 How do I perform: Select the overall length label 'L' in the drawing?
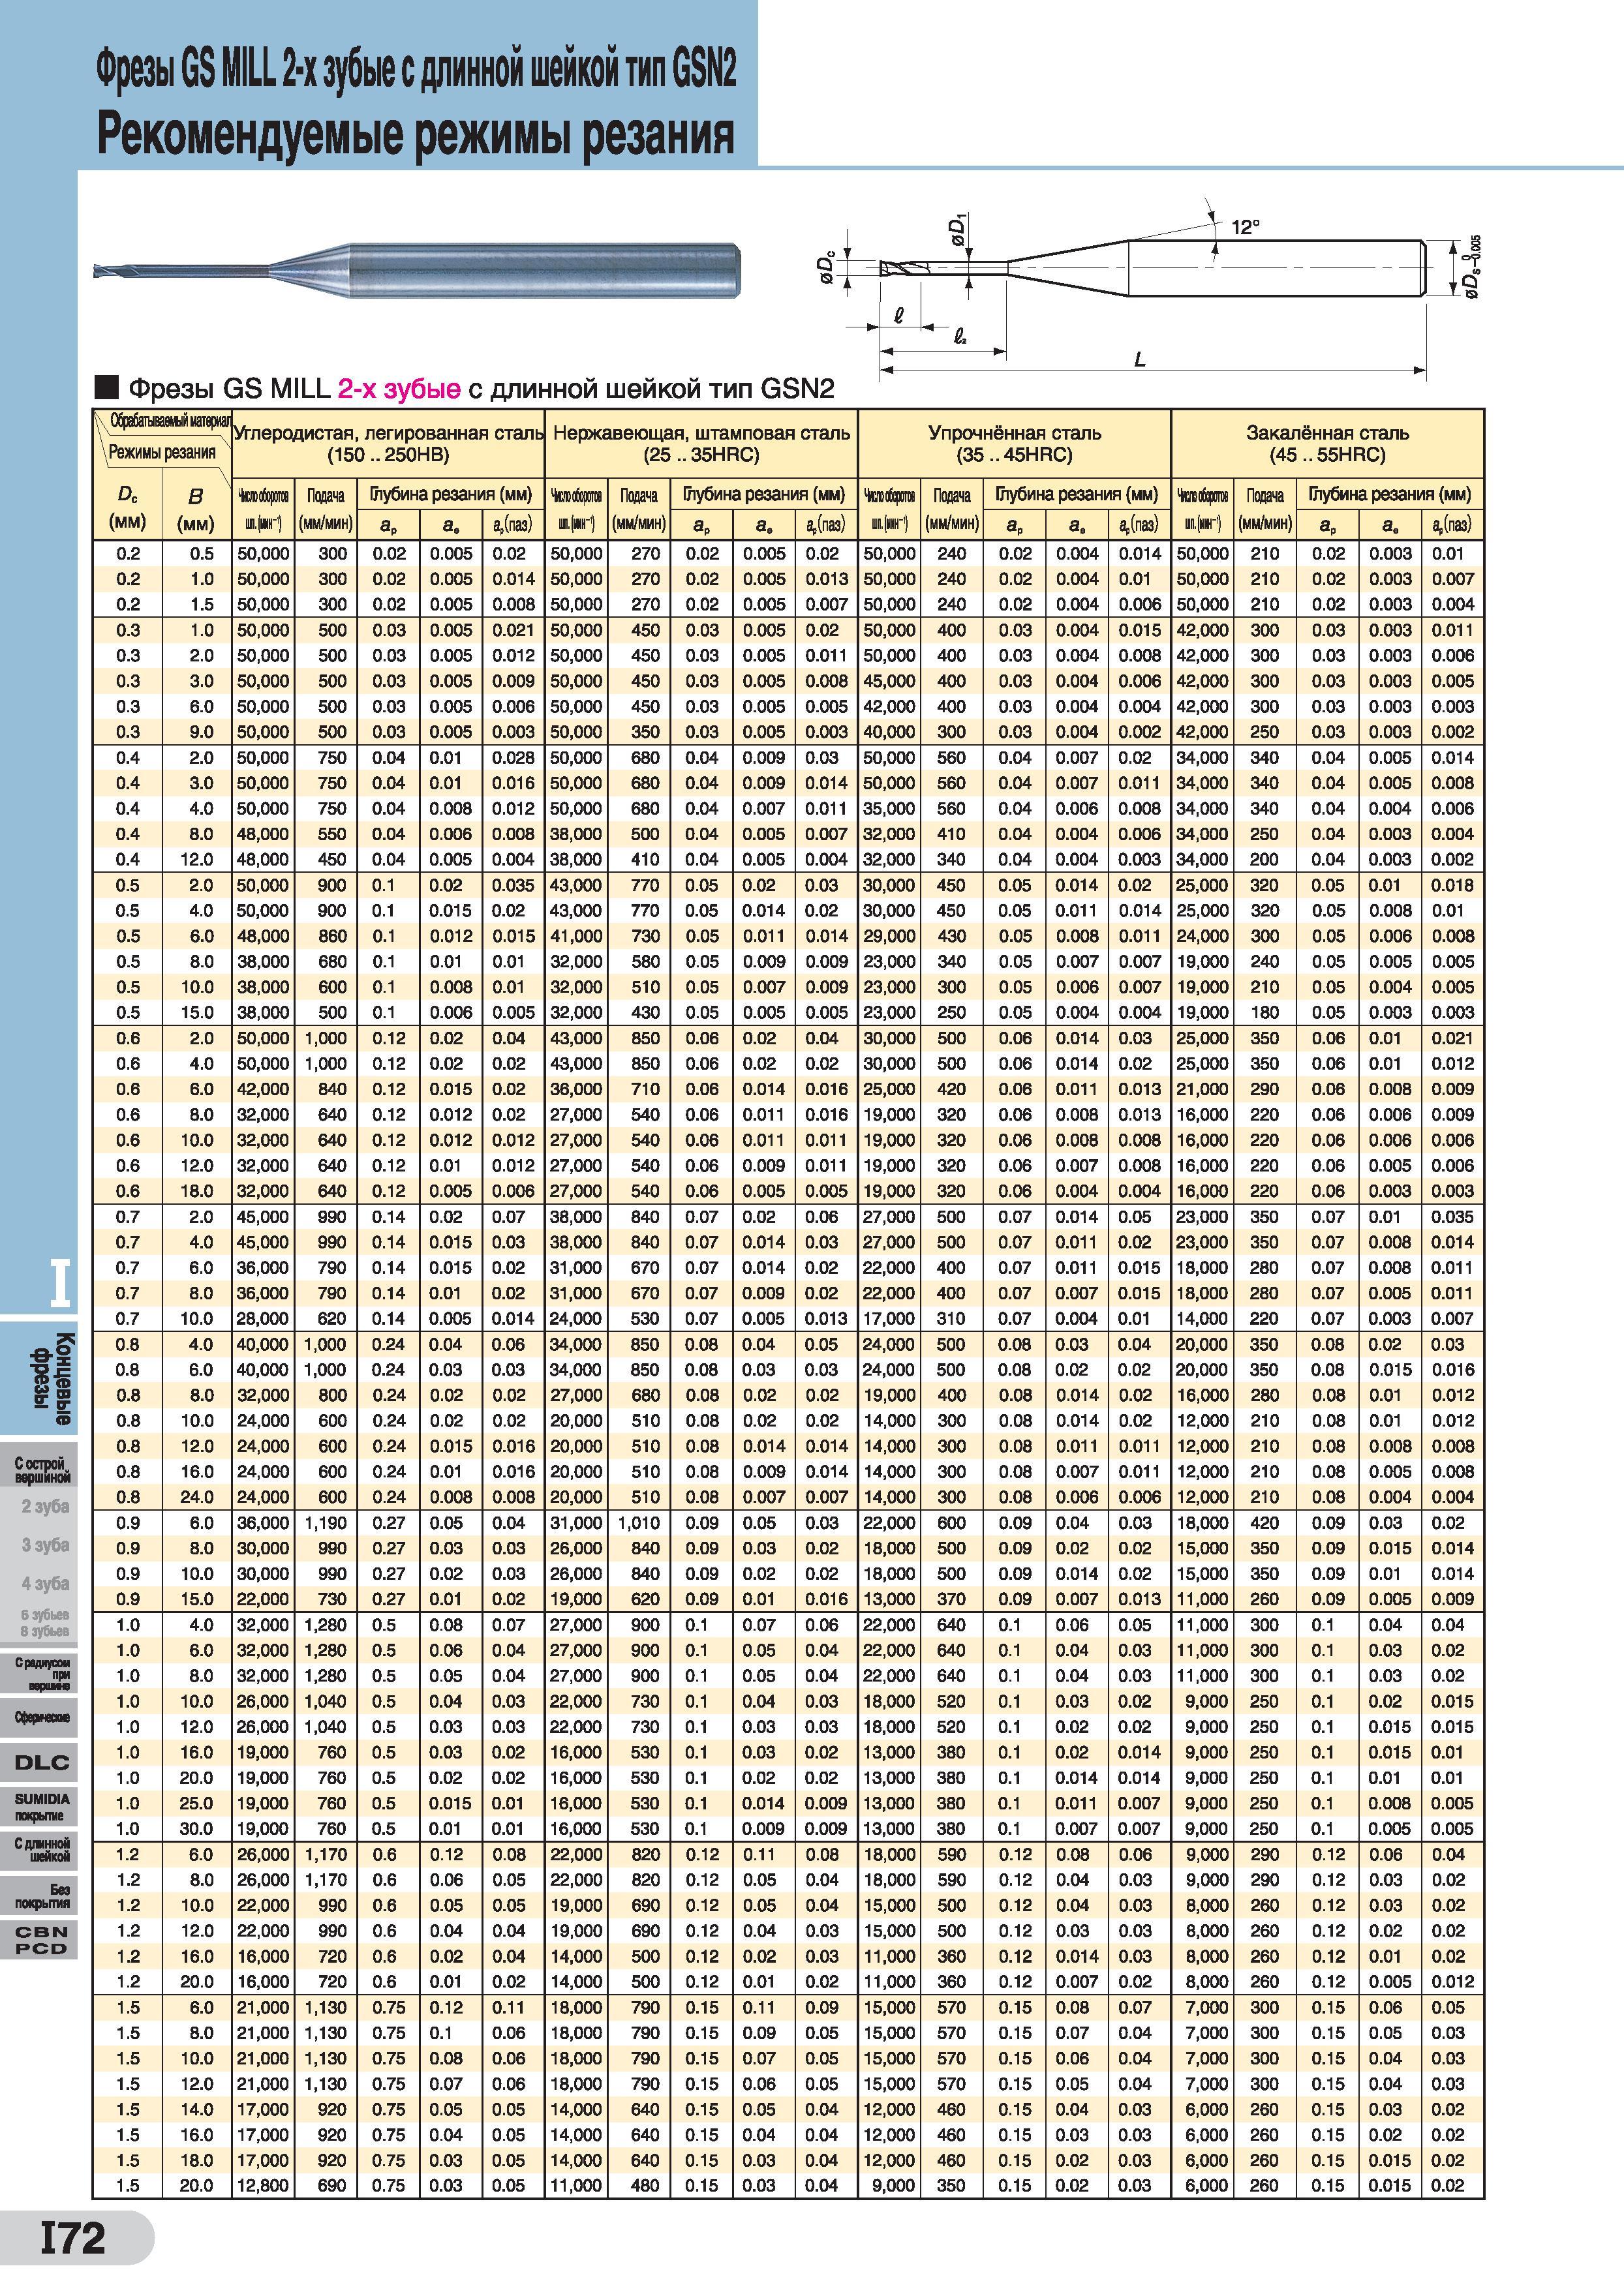pyautogui.click(x=1140, y=359)
